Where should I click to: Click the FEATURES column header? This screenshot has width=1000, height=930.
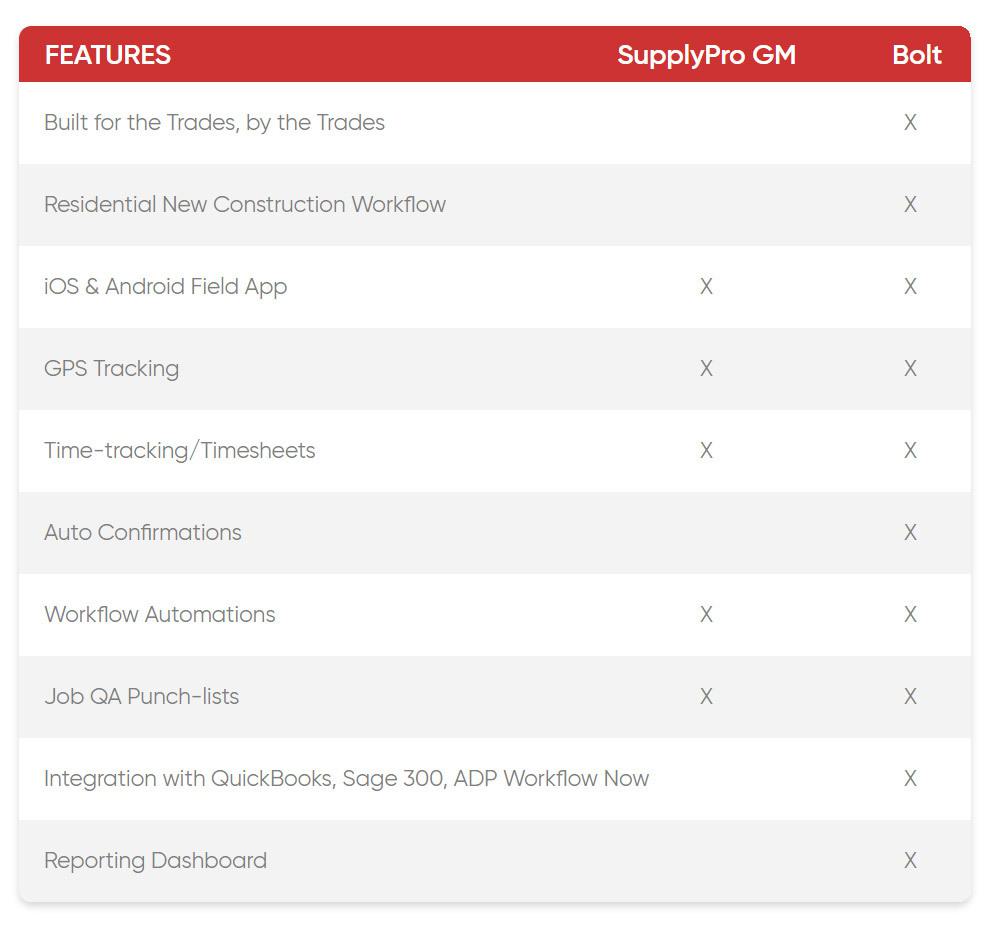[x=108, y=55]
